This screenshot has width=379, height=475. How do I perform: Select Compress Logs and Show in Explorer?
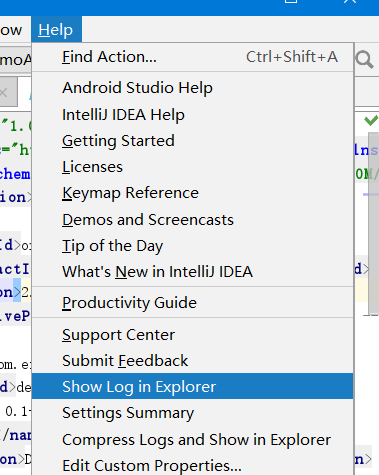(x=193, y=439)
